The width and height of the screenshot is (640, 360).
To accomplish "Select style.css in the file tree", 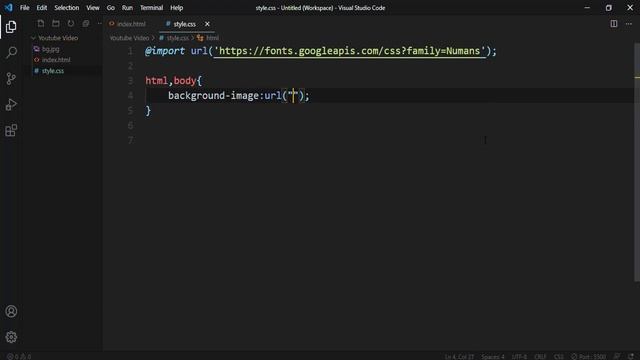I will [x=53, y=71].
